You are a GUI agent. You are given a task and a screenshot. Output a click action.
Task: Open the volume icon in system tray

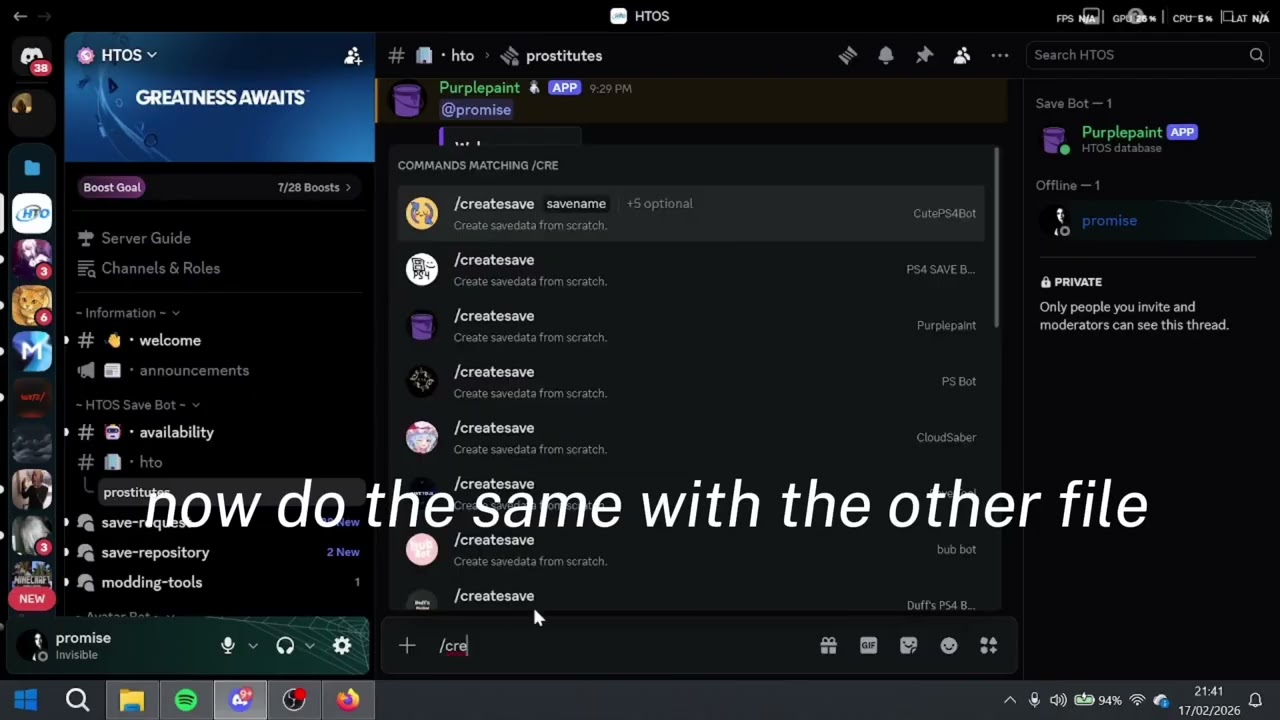[1058, 700]
